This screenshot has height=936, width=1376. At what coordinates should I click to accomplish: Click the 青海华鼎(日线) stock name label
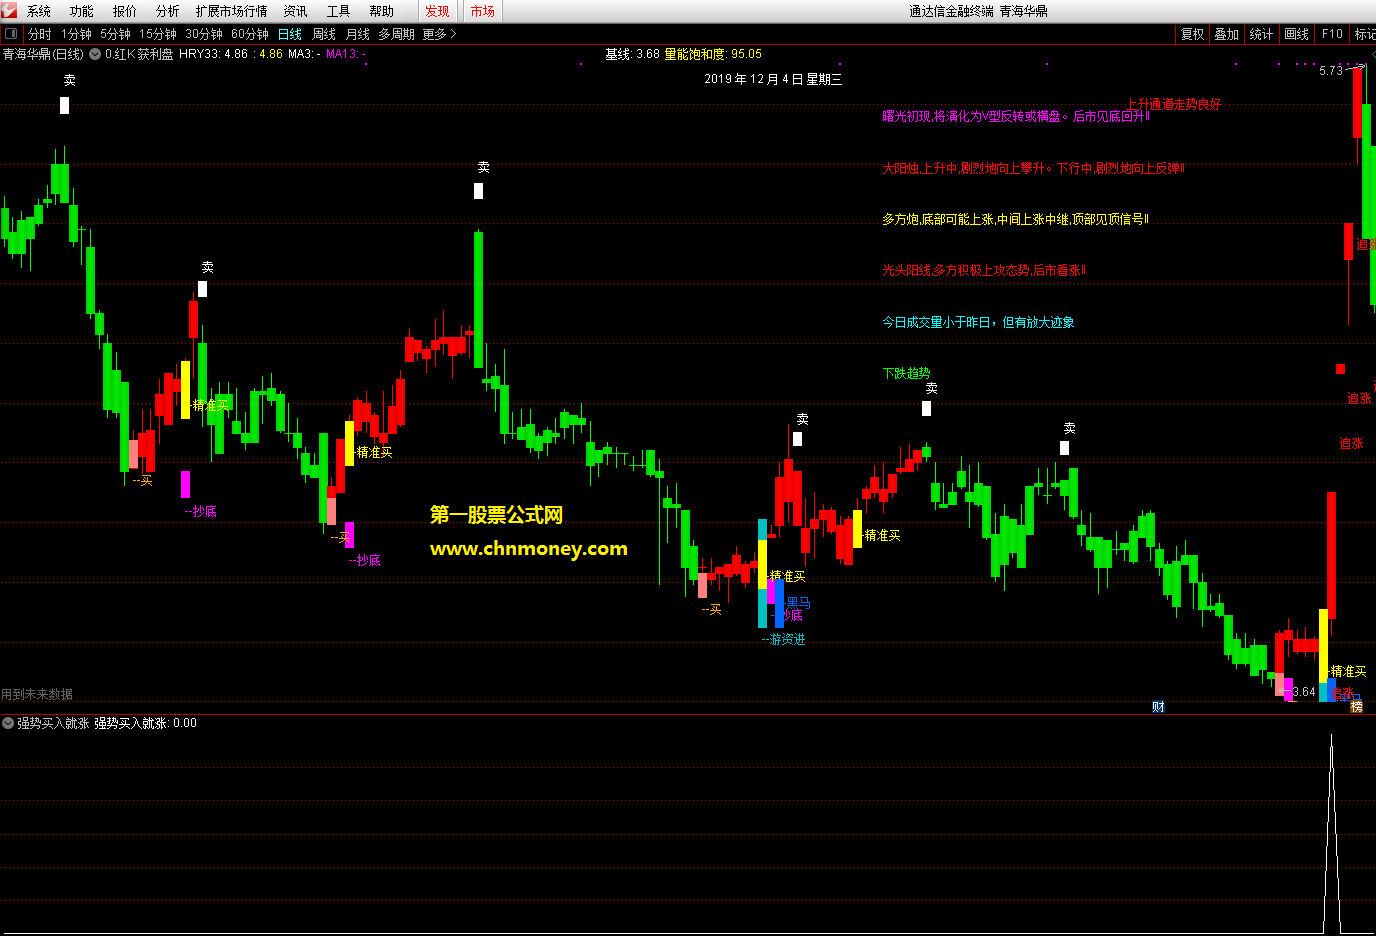(x=43, y=54)
